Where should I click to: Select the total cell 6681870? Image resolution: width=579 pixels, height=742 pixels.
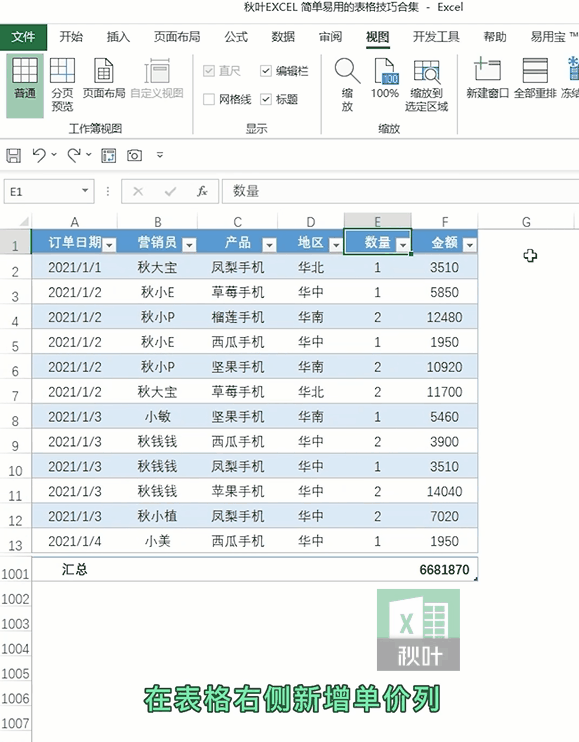point(444,569)
